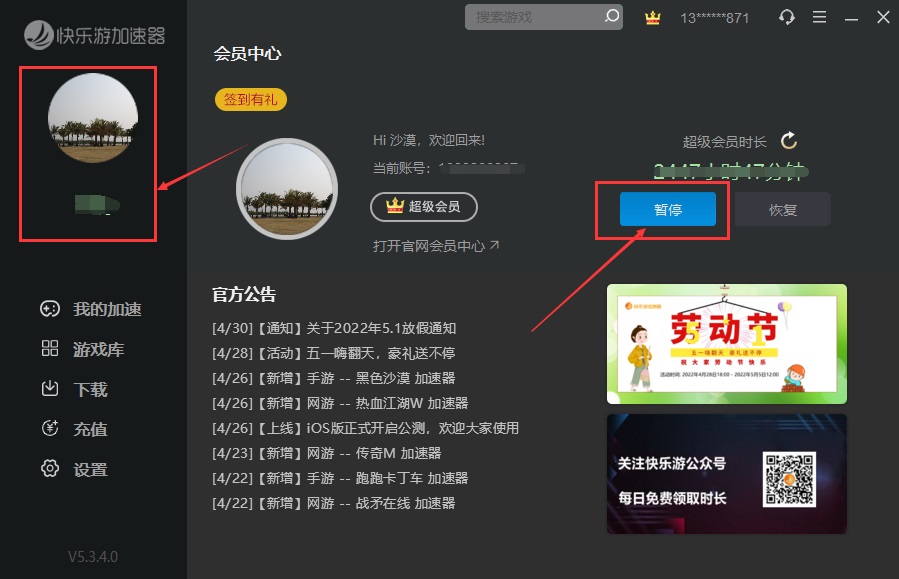The width and height of the screenshot is (899, 579).
Task: Open the 劳动节 promotional banner
Action: coord(726,343)
